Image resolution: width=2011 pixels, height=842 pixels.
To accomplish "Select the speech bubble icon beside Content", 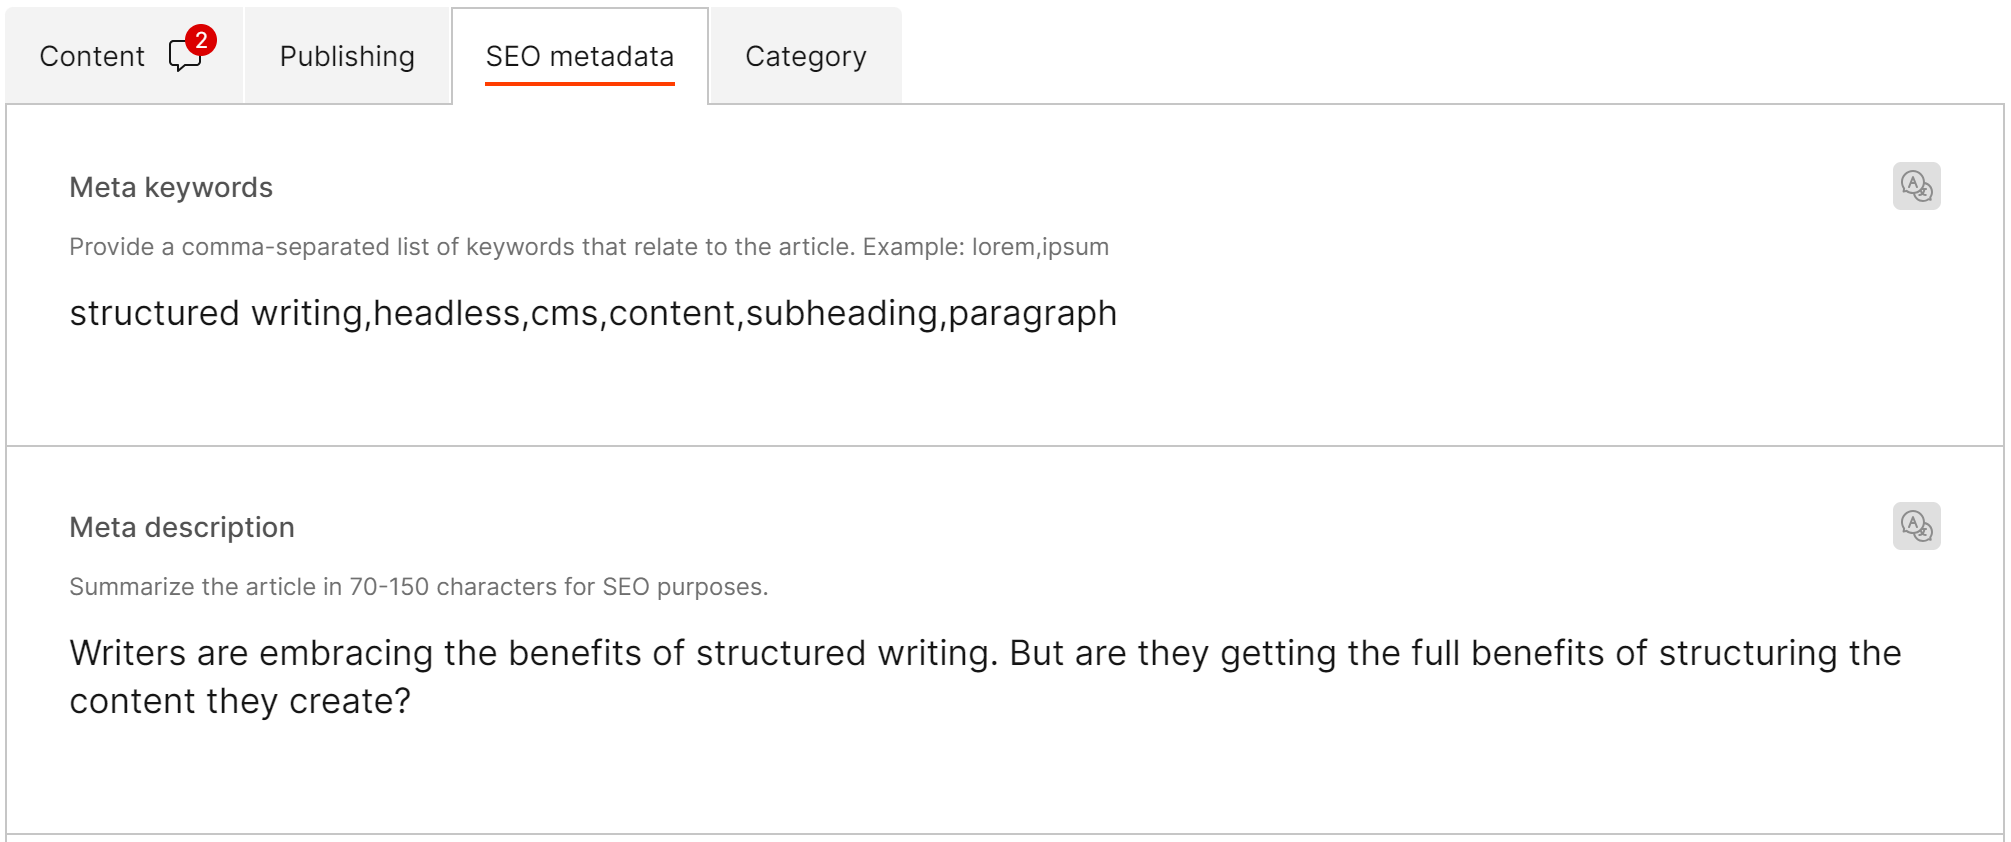I will click(x=186, y=55).
